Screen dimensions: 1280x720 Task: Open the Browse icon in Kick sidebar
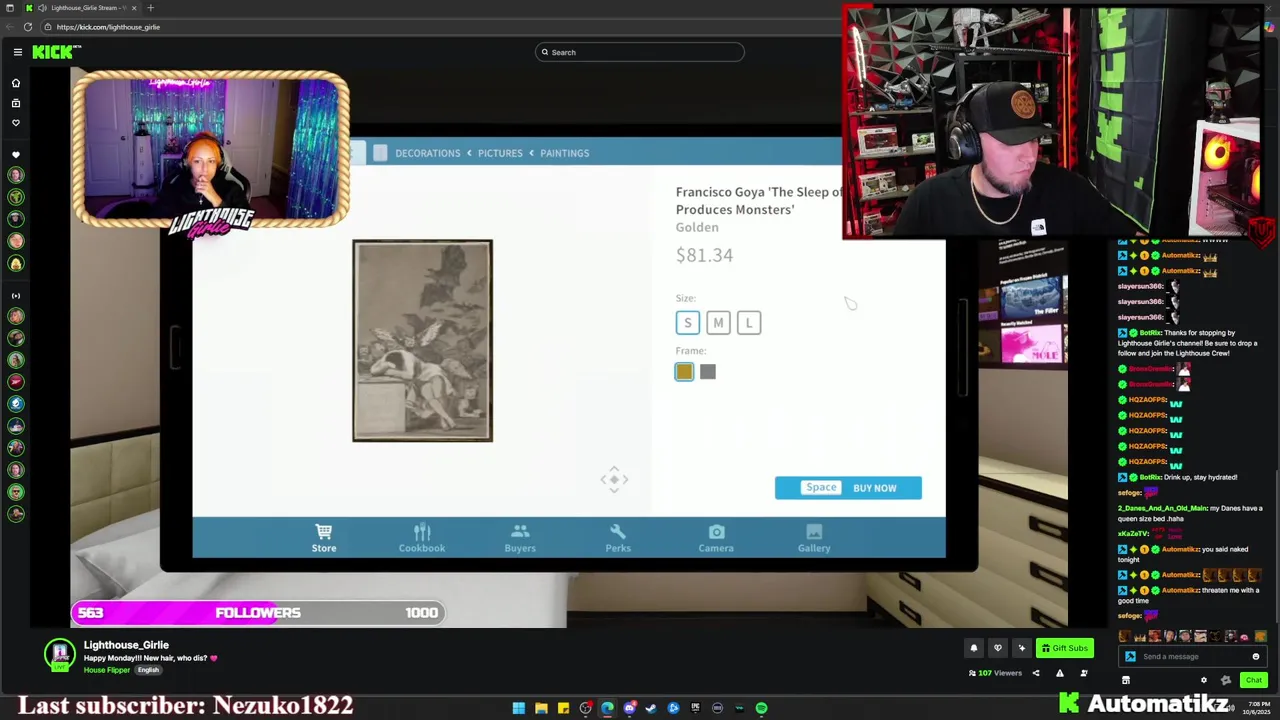tap(15, 103)
